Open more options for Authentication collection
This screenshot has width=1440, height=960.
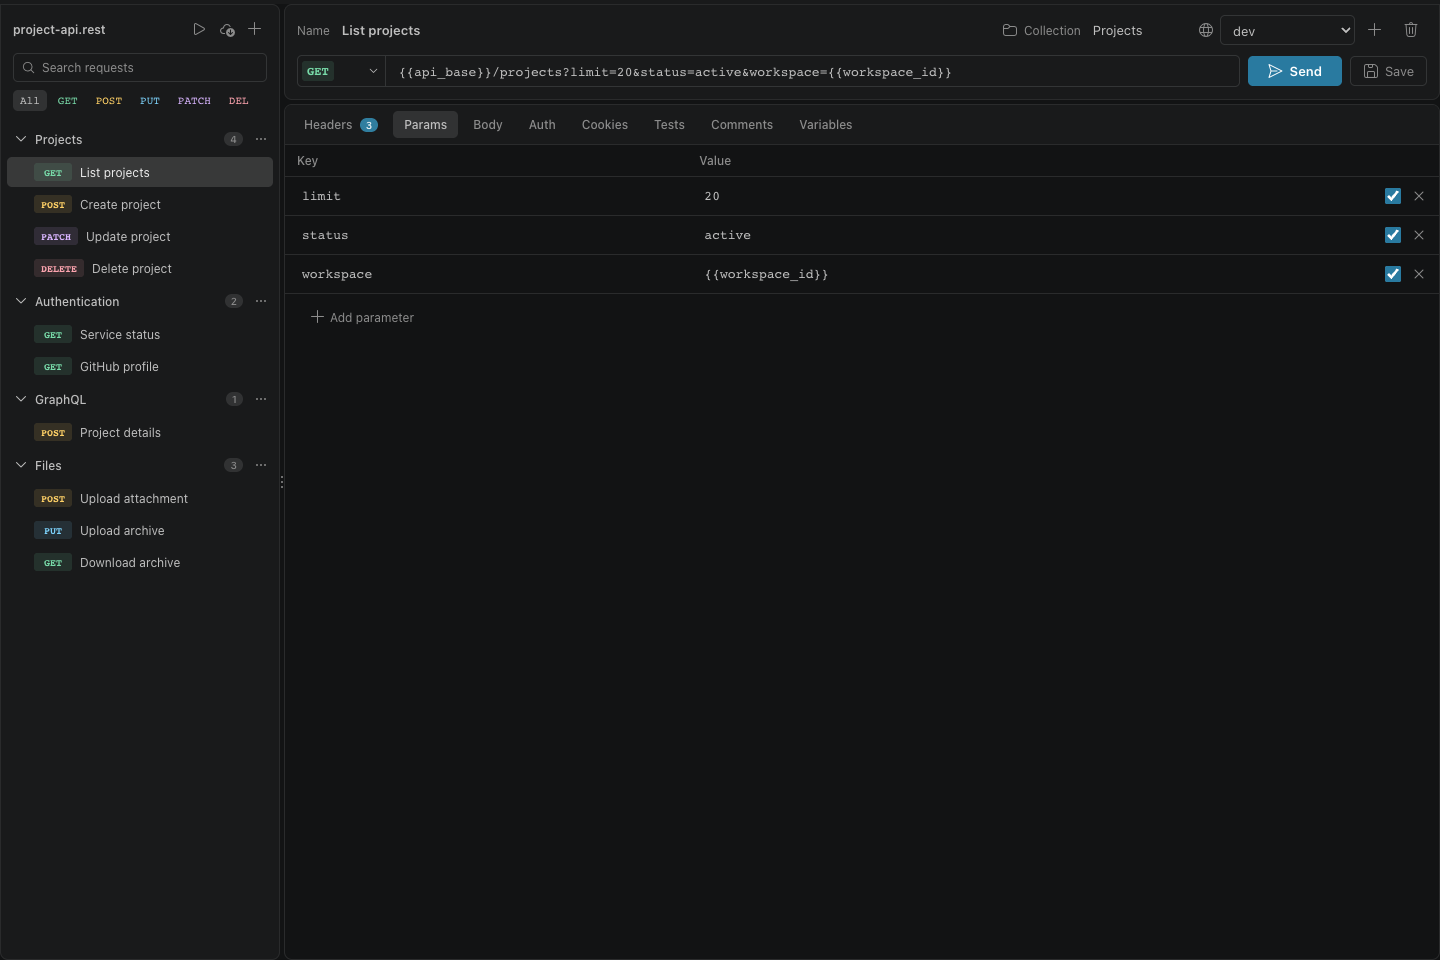pyautogui.click(x=261, y=301)
